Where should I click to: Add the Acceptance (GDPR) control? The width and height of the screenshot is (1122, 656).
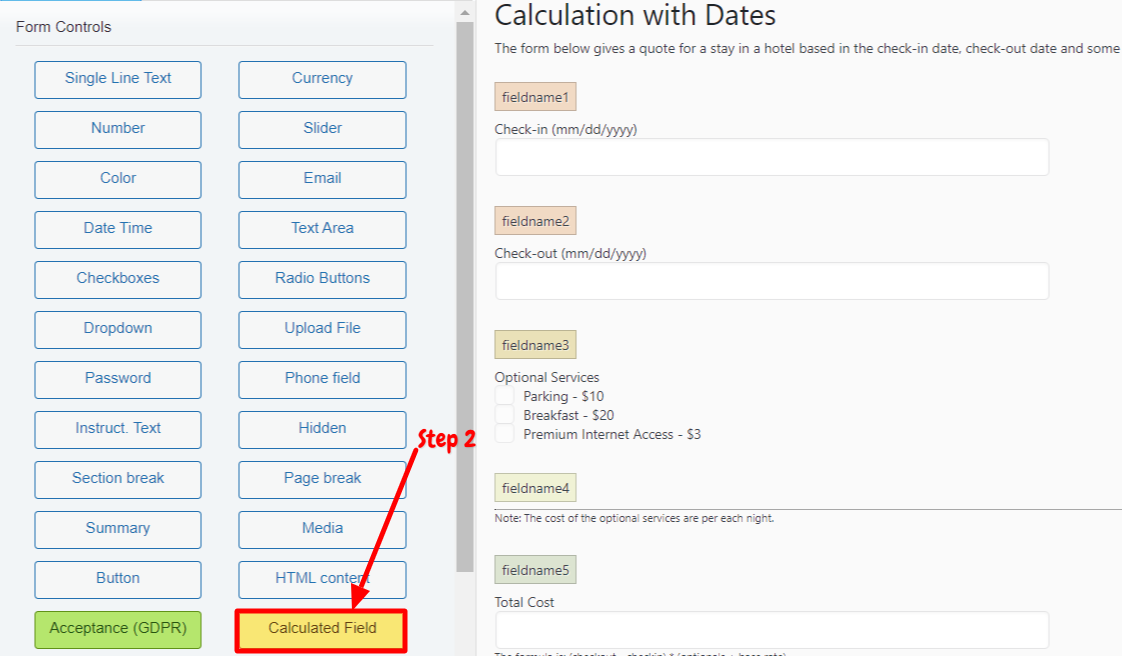tap(118, 630)
